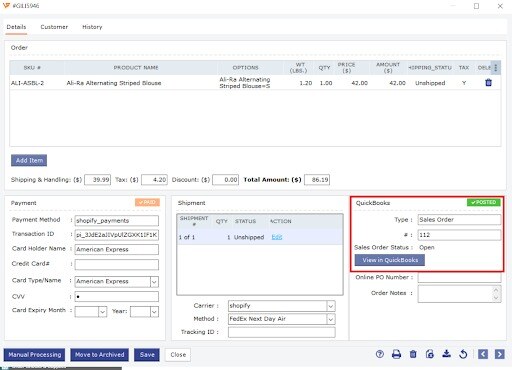The width and height of the screenshot is (512, 370).
Task: Open order grid column options menu
Action: pos(496,68)
